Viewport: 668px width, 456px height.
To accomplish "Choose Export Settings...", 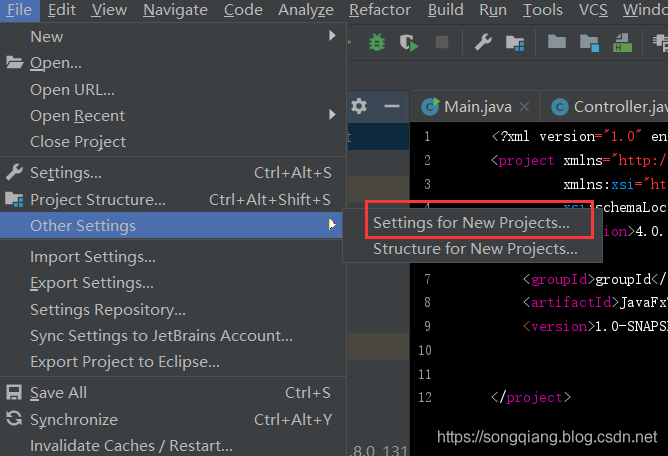I will 173,283.
